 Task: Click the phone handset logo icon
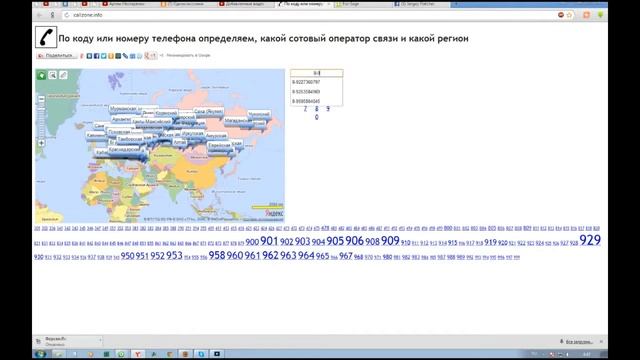click(x=46, y=37)
